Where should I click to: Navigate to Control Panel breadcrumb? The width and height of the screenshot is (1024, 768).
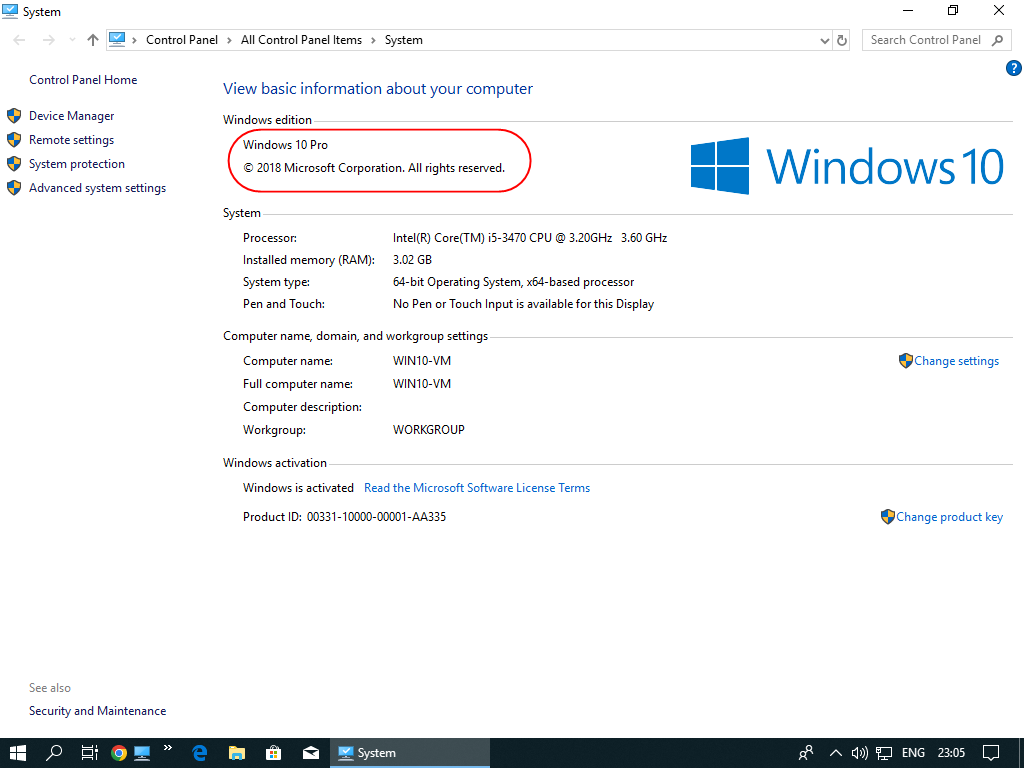coord(181,40)
